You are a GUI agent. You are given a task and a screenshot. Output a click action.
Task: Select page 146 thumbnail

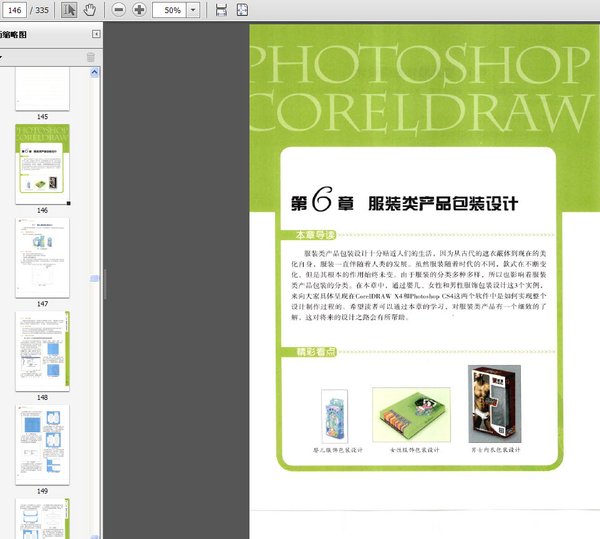(42, 163)
